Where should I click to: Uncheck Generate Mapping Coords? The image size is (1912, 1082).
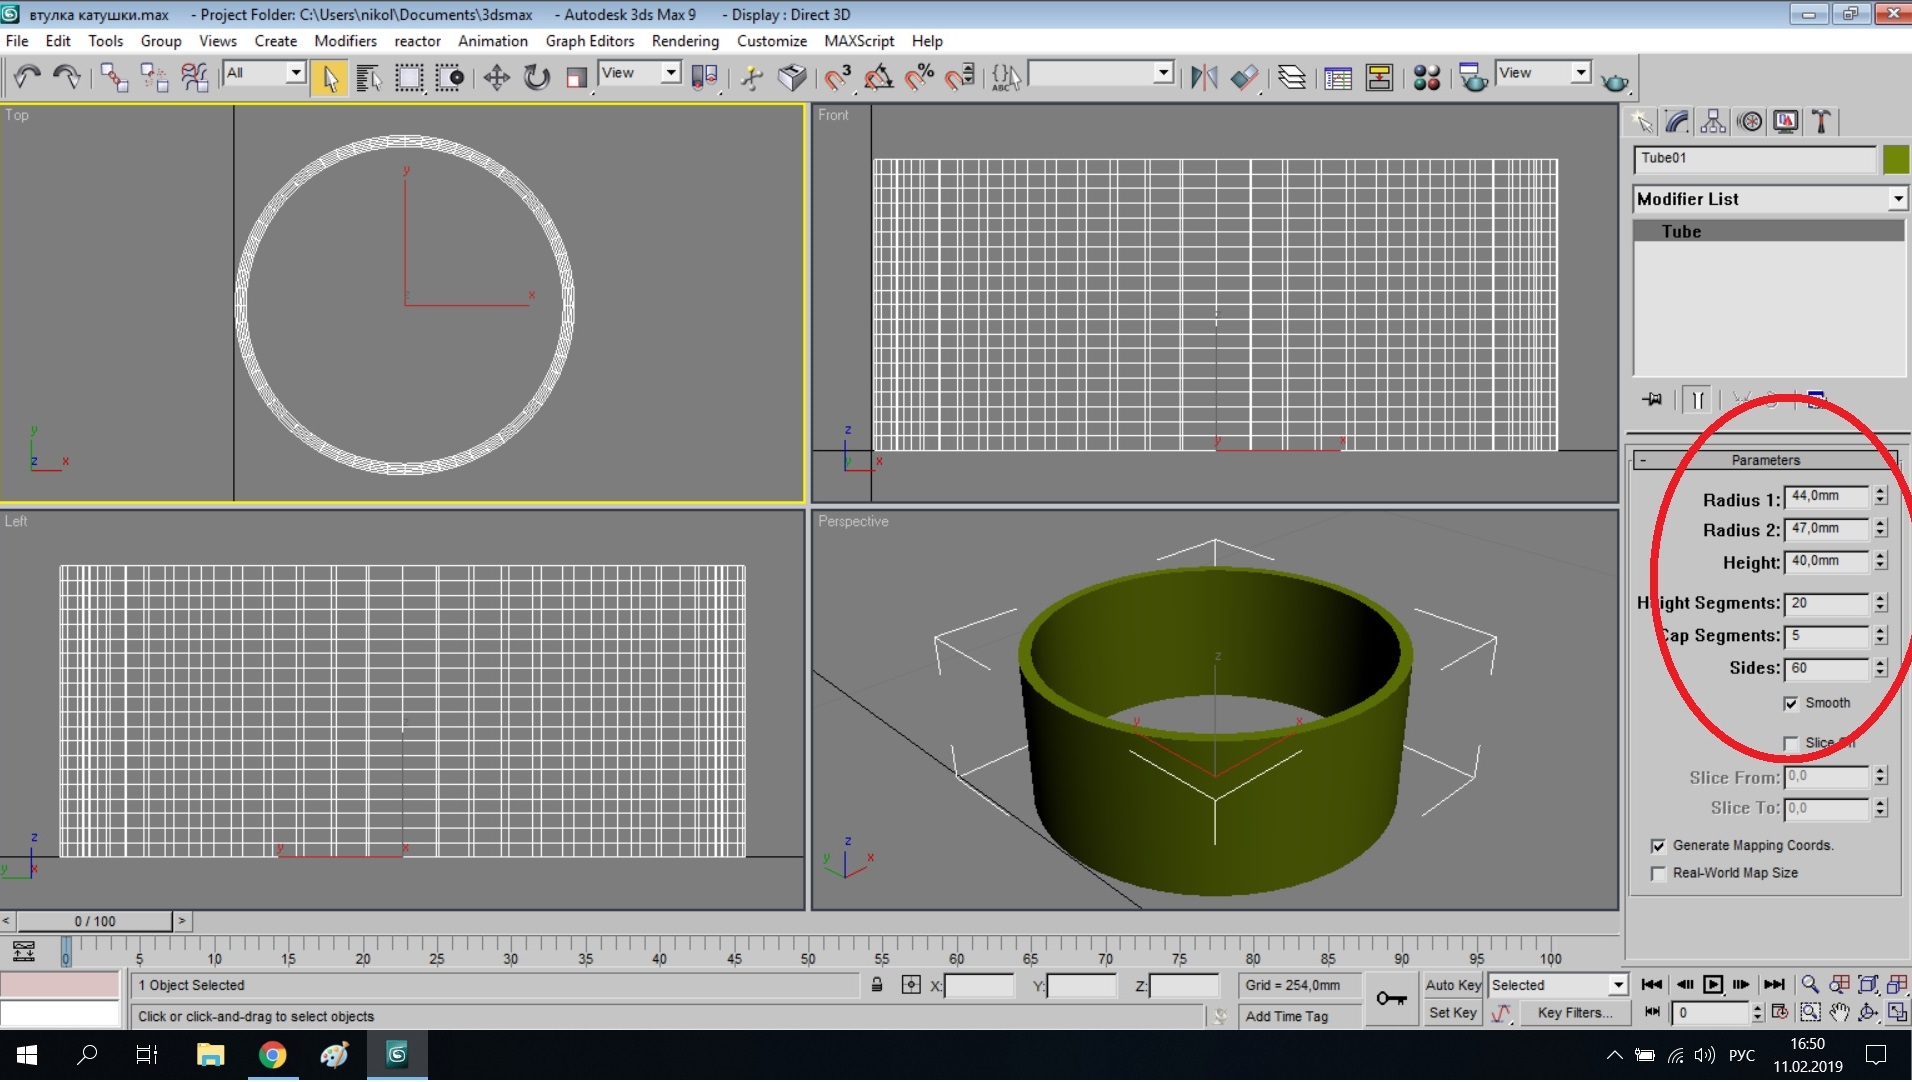tap(1659, 846)
